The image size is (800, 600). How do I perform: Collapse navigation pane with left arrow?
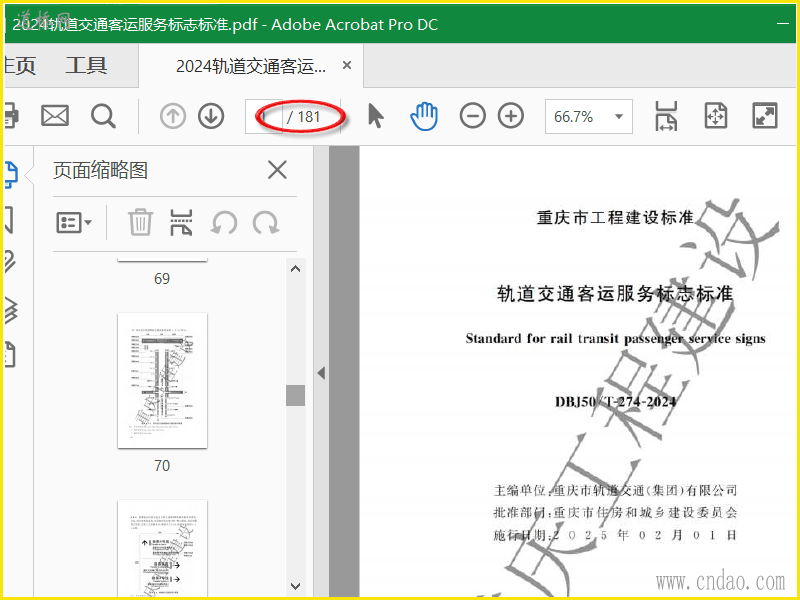321,373
